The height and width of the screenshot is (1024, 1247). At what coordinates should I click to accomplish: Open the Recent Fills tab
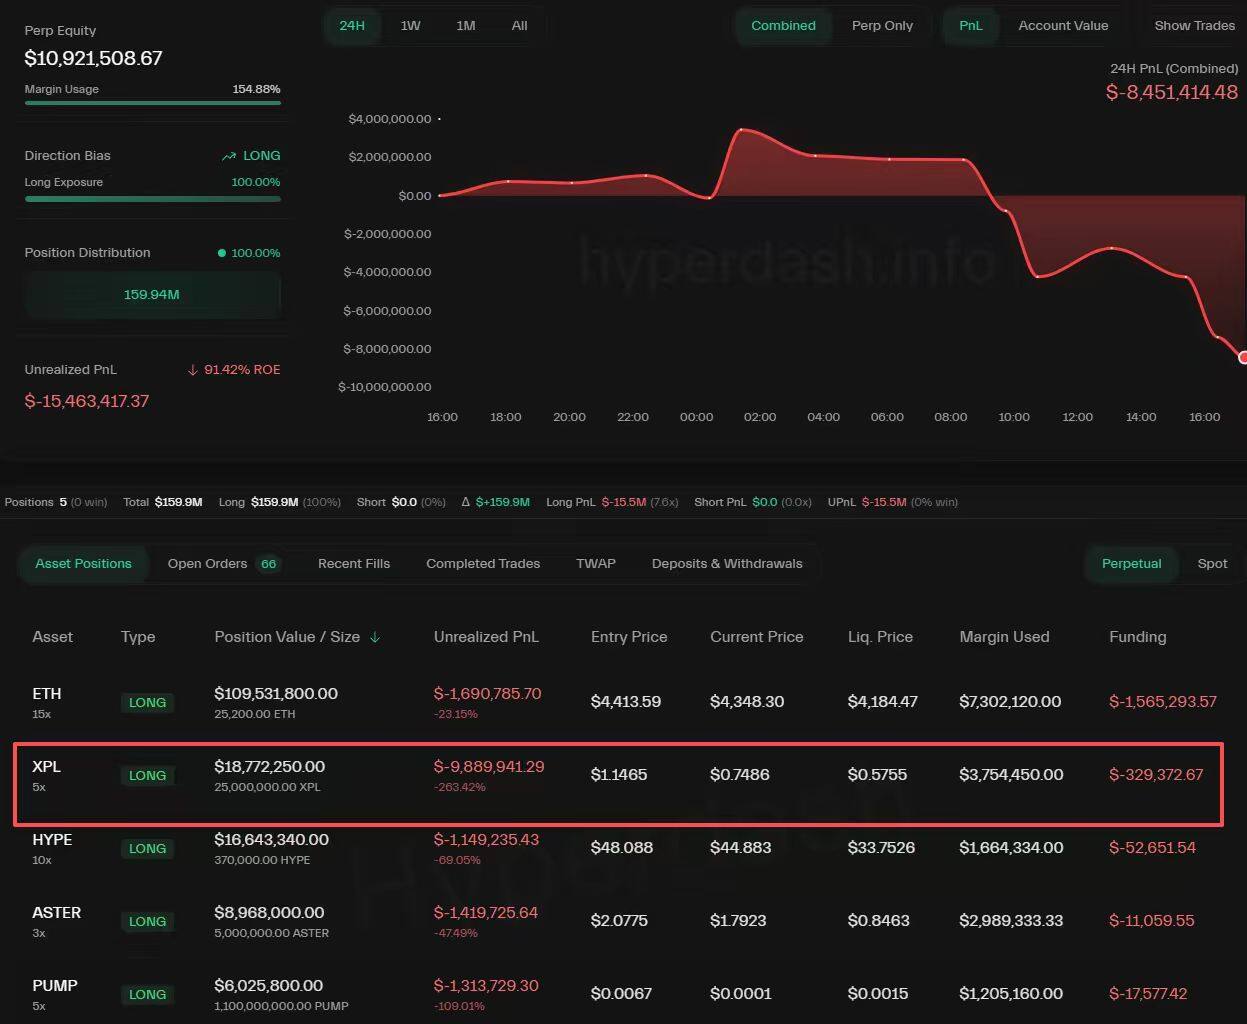pyautogui.click(x=354, y=564)
